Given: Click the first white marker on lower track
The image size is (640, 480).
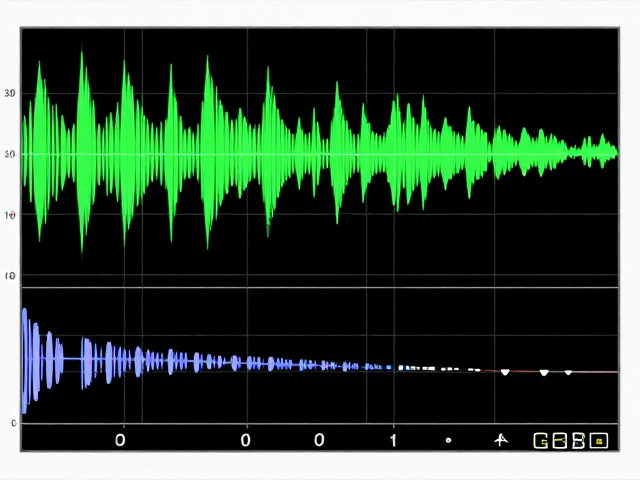Looking at the screenshot, I should click(x=505, y=372).
